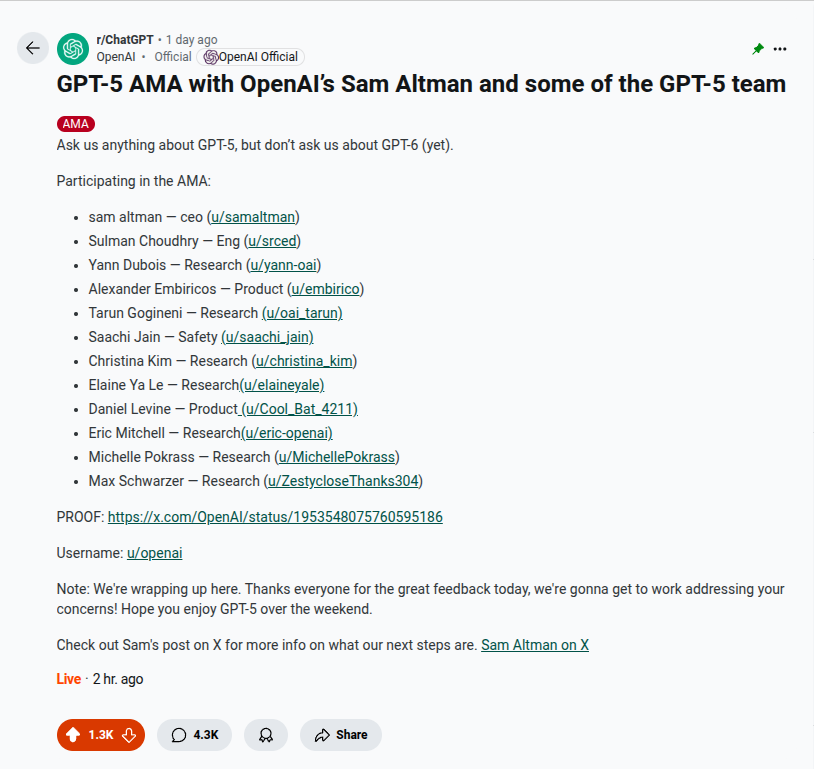The height and width of the screenshot is (769, 814).
Task: Open the u/samaltman profile link
Action: [255, 217]
